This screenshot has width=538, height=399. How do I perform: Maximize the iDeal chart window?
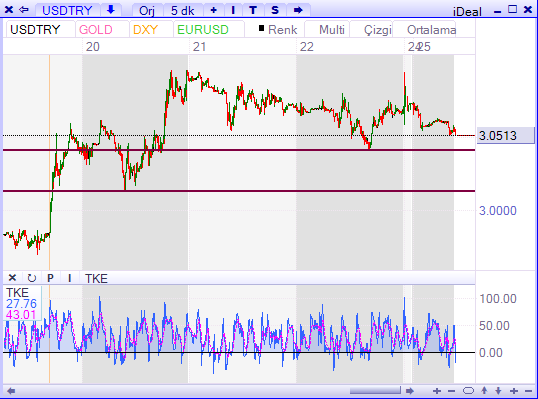coord(512,9)
